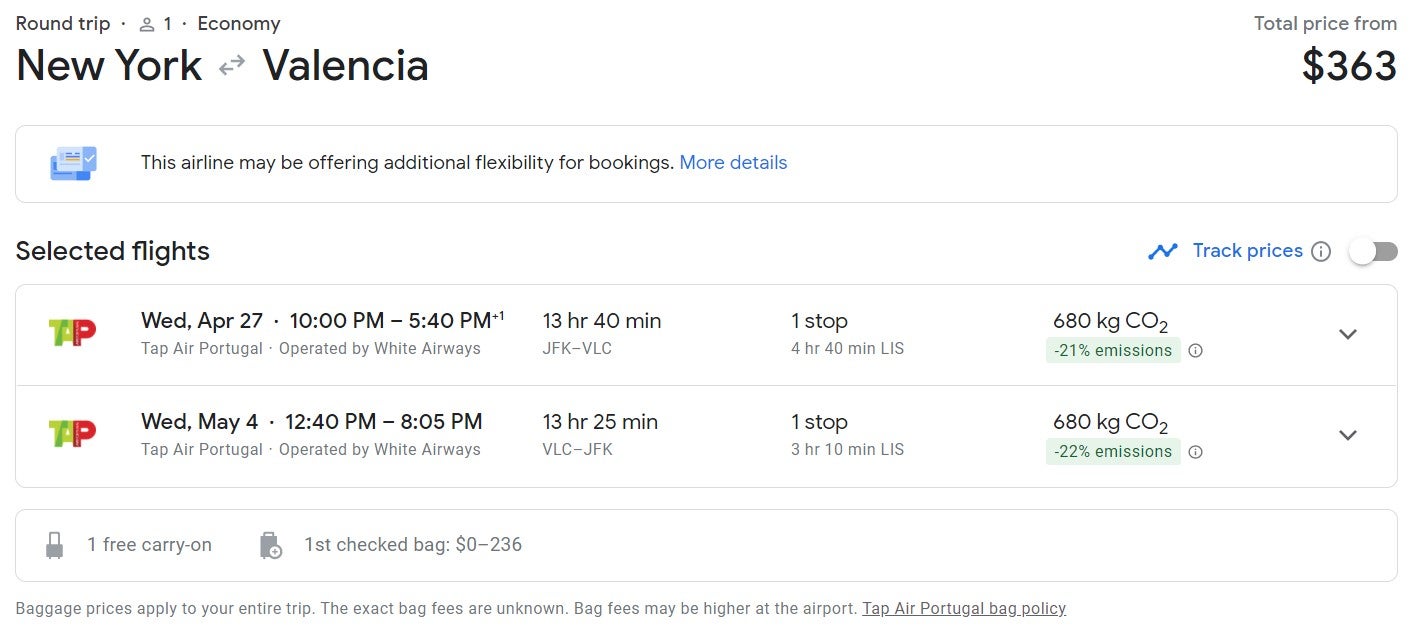1420x640 pixels.
Task: Expand the Wed, May 4 flight details
Action: [1348, 435]
